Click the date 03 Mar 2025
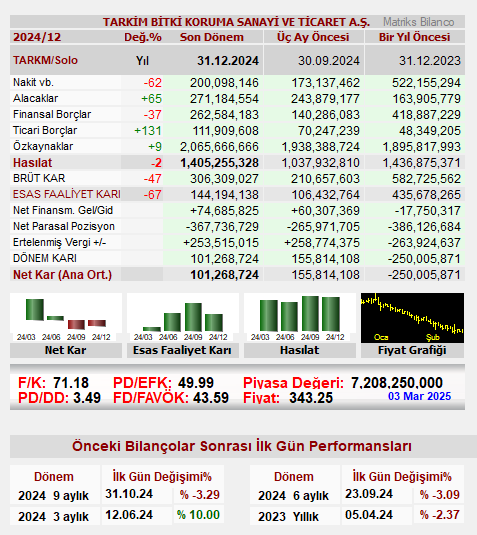The image size is (477, 535). click(419, 396)
